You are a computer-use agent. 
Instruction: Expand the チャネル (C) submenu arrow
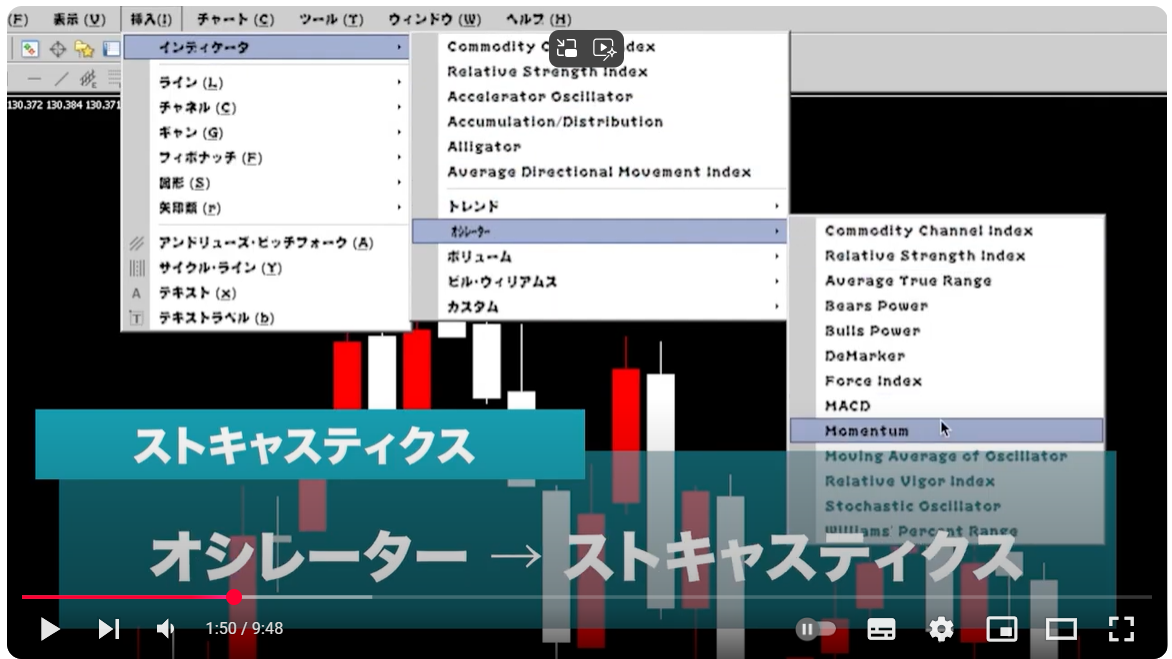pyautogui.click(x=399, y=108)
